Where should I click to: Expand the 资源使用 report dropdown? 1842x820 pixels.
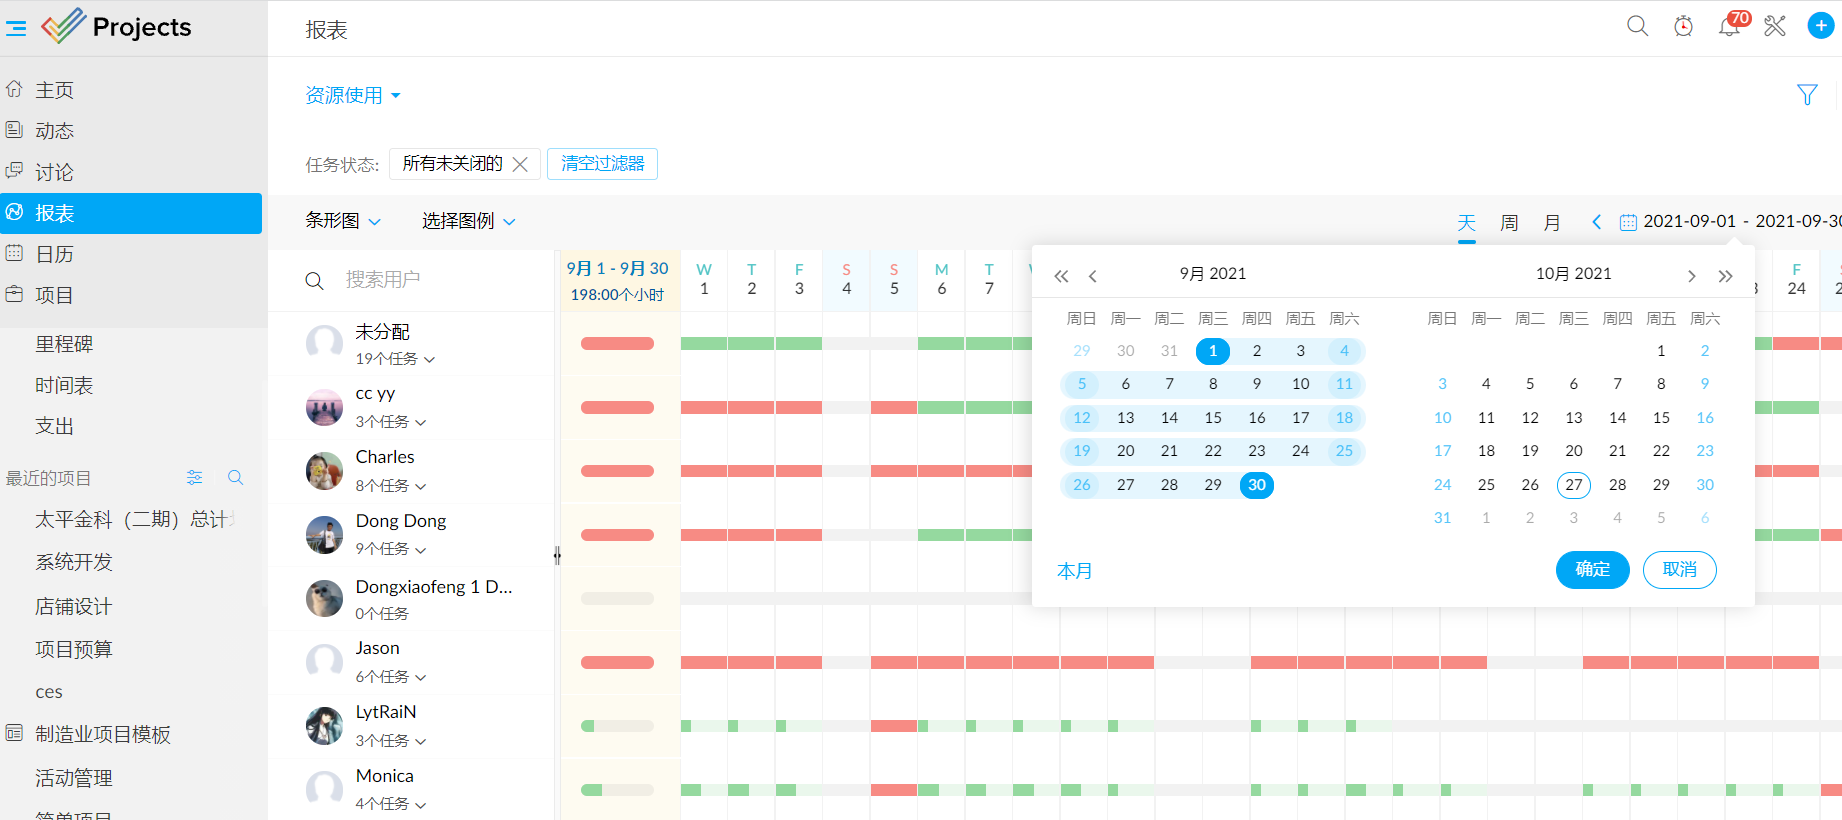pyautogui.click(x=353, y=95)
